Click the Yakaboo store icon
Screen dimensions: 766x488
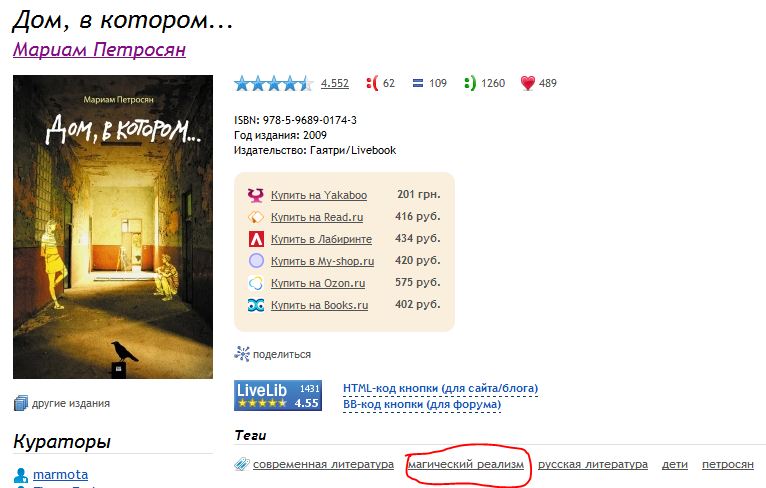[256, 195]
